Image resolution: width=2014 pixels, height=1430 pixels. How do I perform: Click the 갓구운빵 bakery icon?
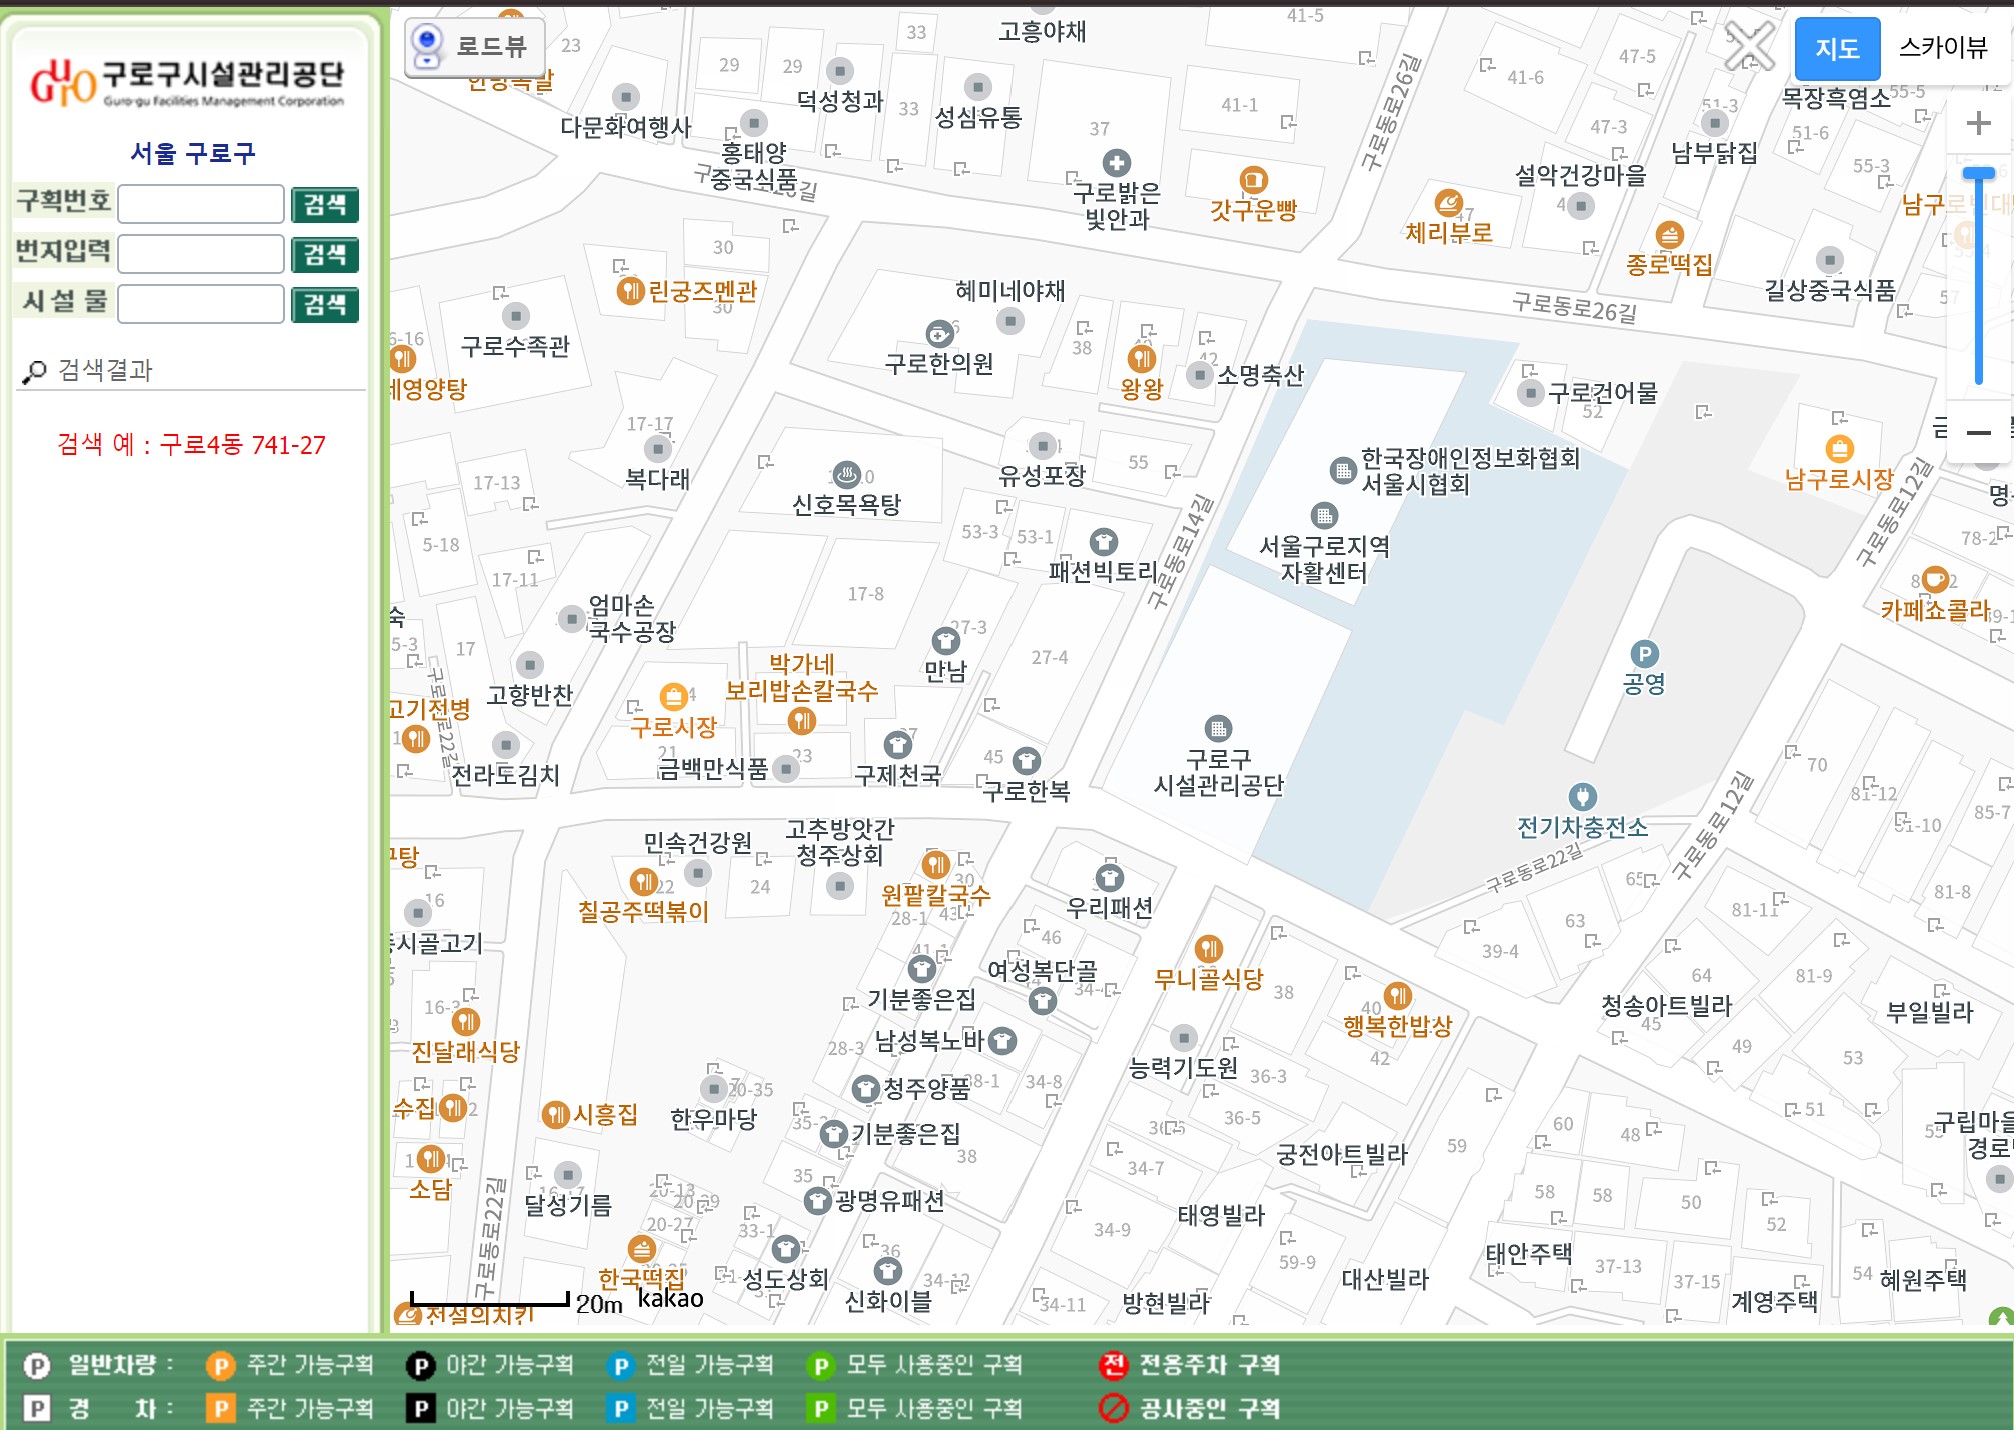(1253, 180)
